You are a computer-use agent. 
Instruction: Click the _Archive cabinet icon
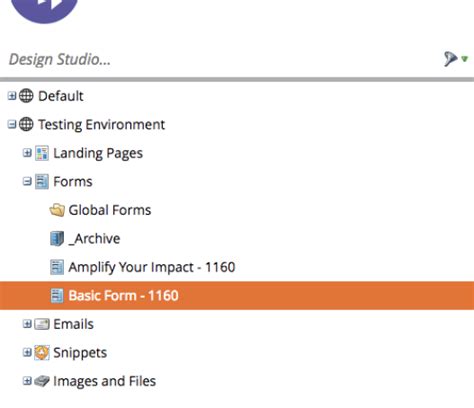tap(57, 239)
